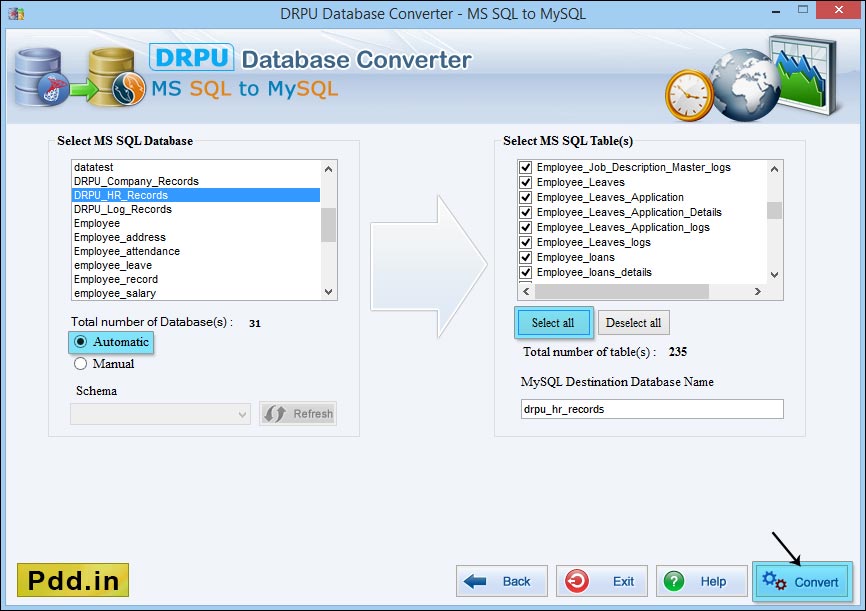Click database list scroll up arrow
The height and width of the screenshot is (611, 866).
(x=329, y=168)
